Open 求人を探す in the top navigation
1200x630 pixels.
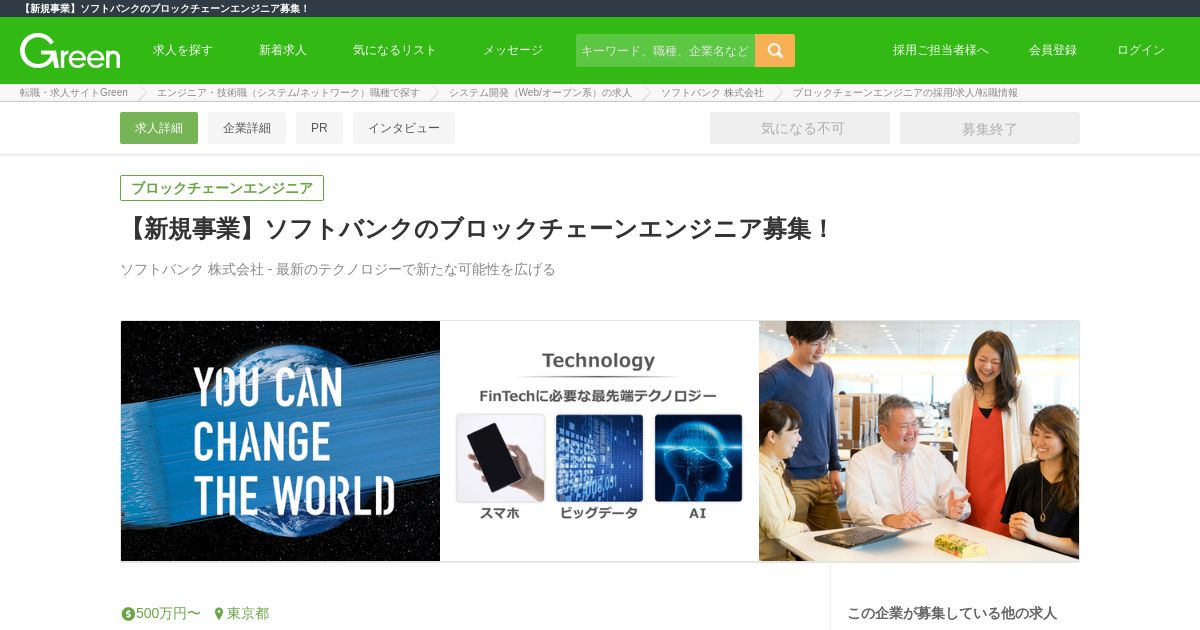[183, 50]
